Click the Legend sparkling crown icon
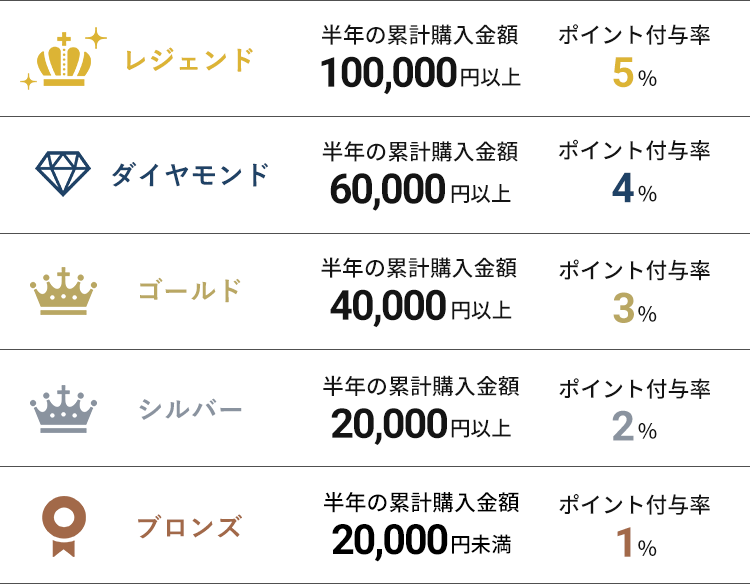 [x=64, y=60]
